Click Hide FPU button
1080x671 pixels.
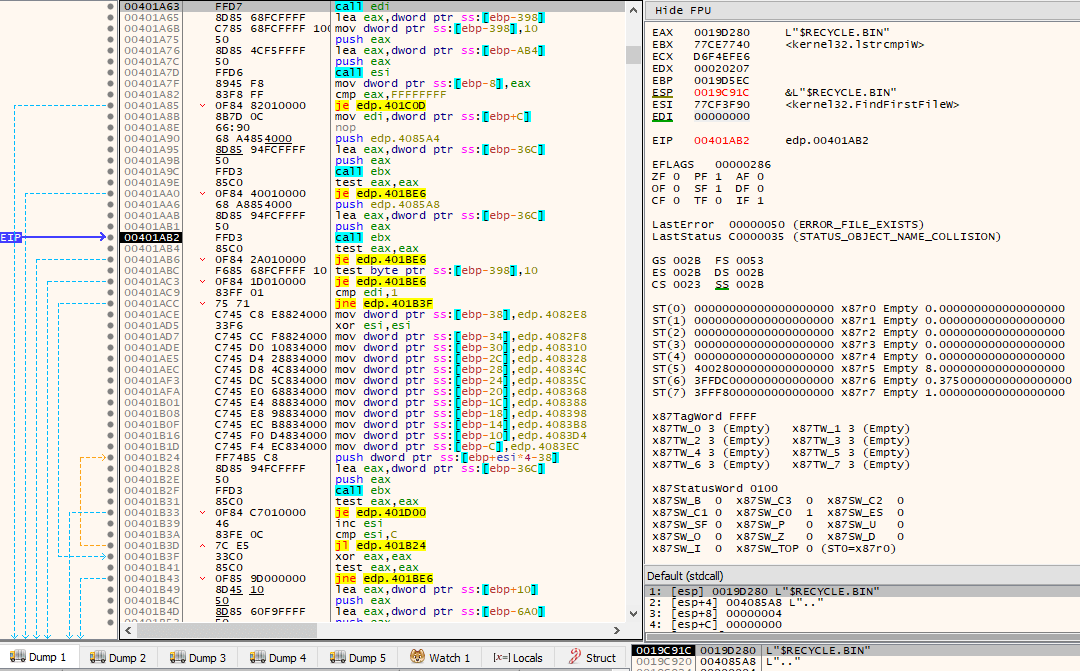tap(683, 10)
